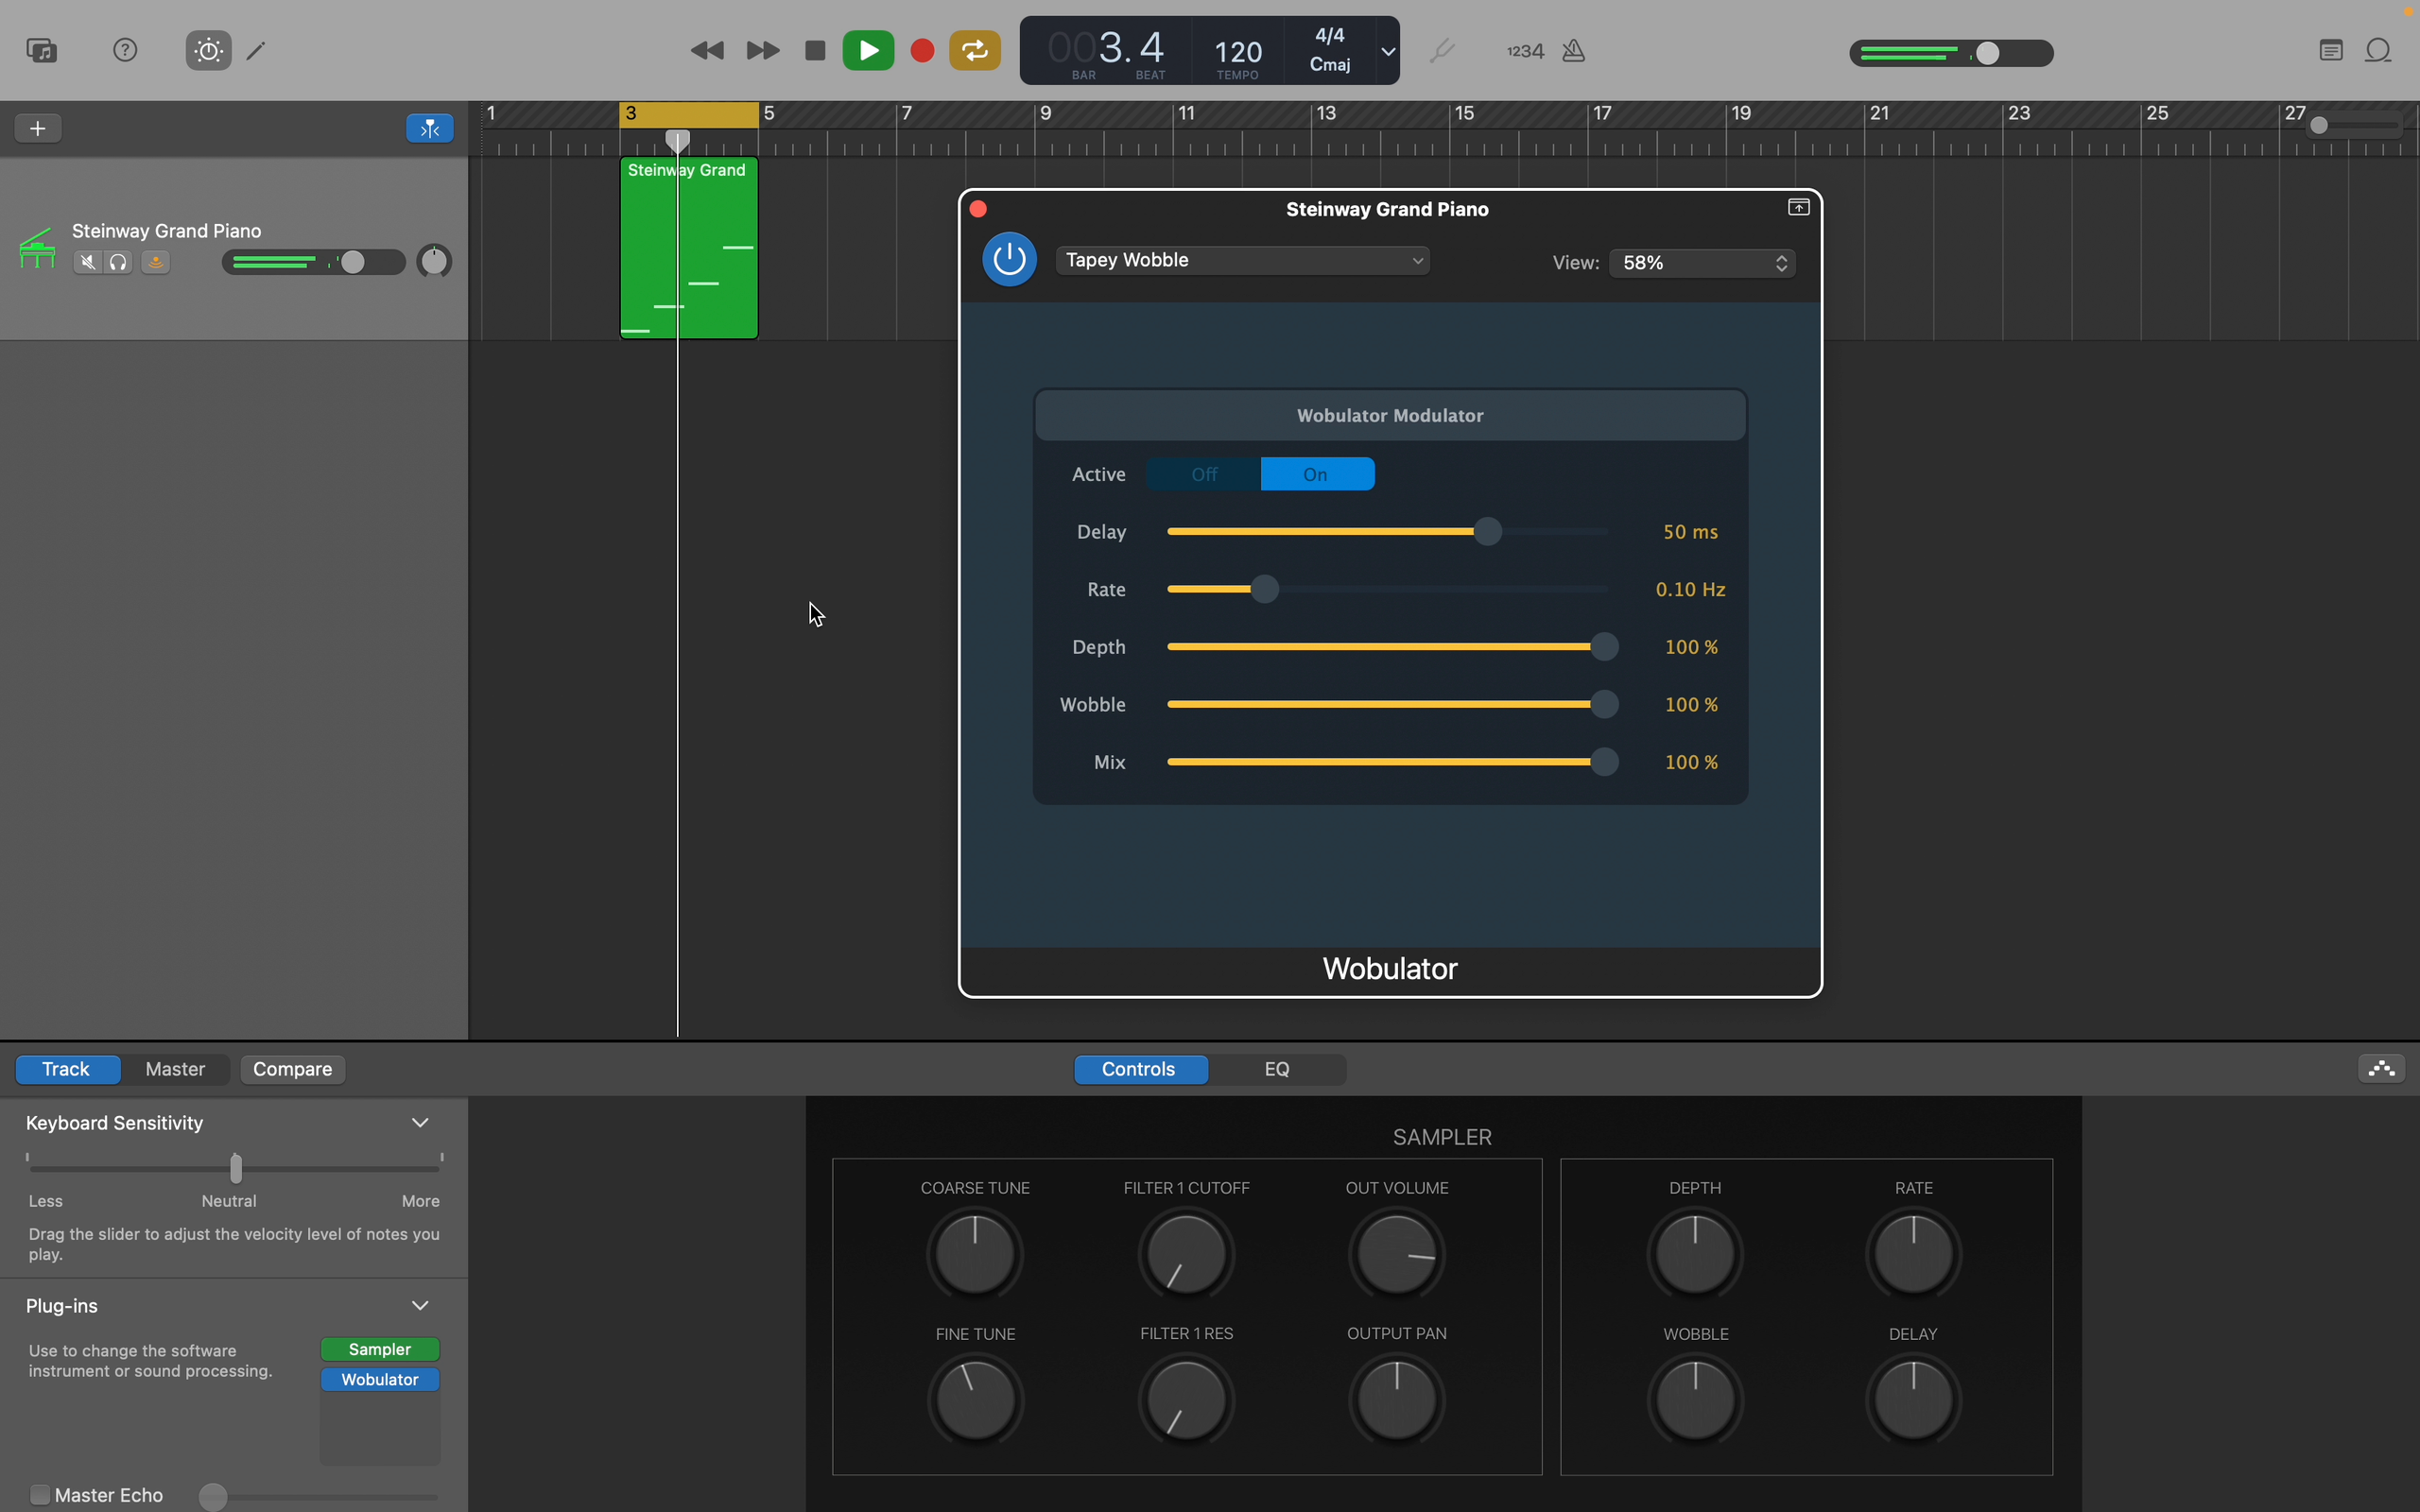The height and width of the screenshot is (1512, 2420).
Task: Toggle the Wobulator plug-in power button
Action: (1009, 260)
